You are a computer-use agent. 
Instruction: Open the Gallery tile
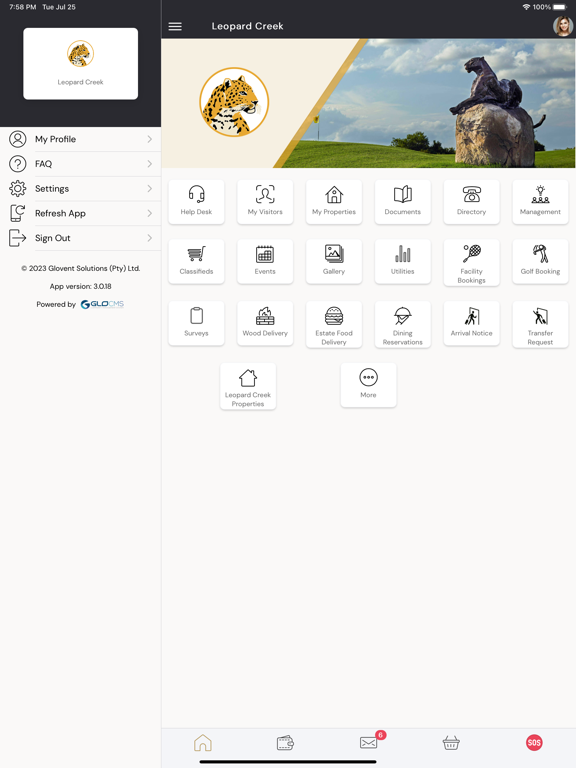coord(334,262)
